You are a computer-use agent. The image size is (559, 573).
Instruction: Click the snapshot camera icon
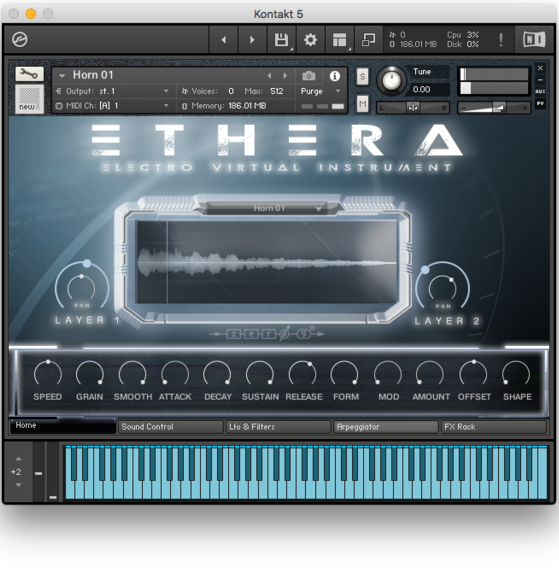tap(309, 76)
